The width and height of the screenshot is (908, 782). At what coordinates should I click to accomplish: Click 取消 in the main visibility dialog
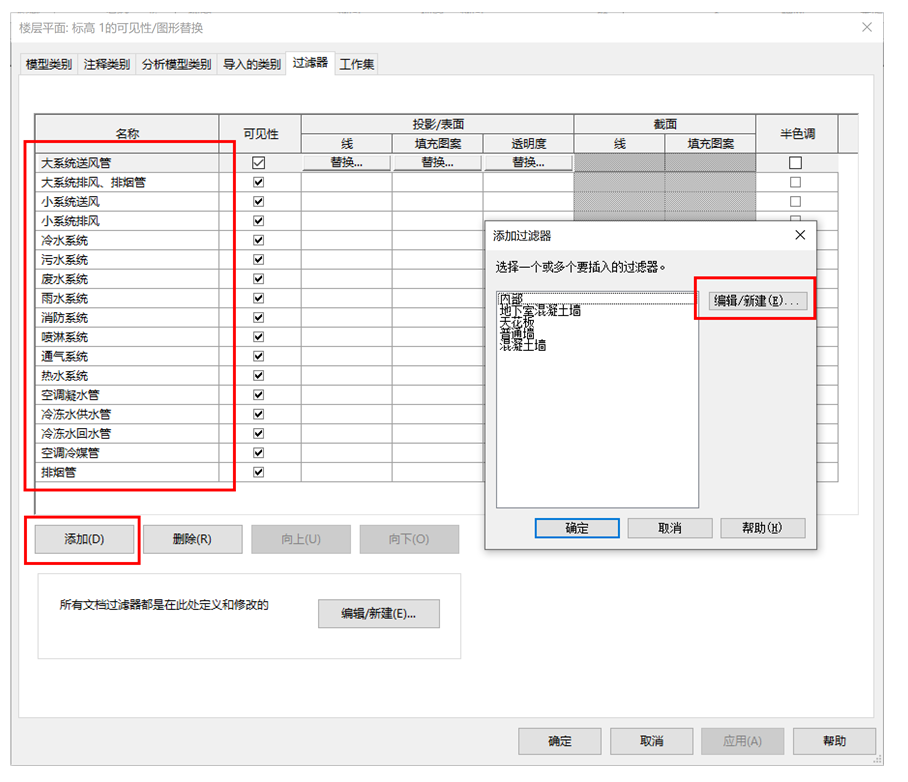point(651,741)
